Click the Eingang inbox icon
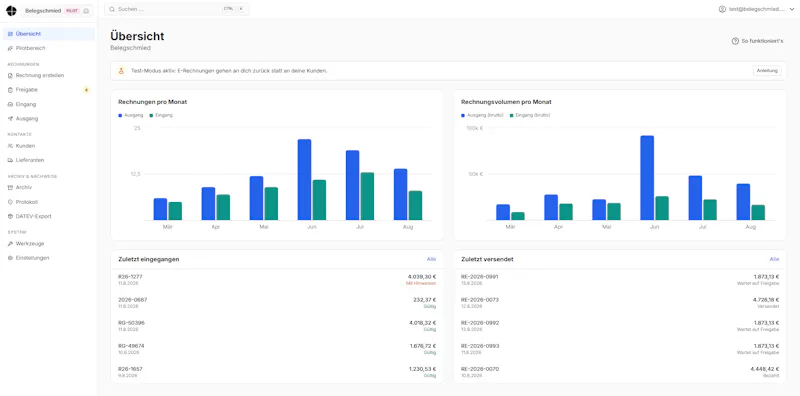This screenshot has height=396, width=800. pyautogui.click(x=11, y=104)
